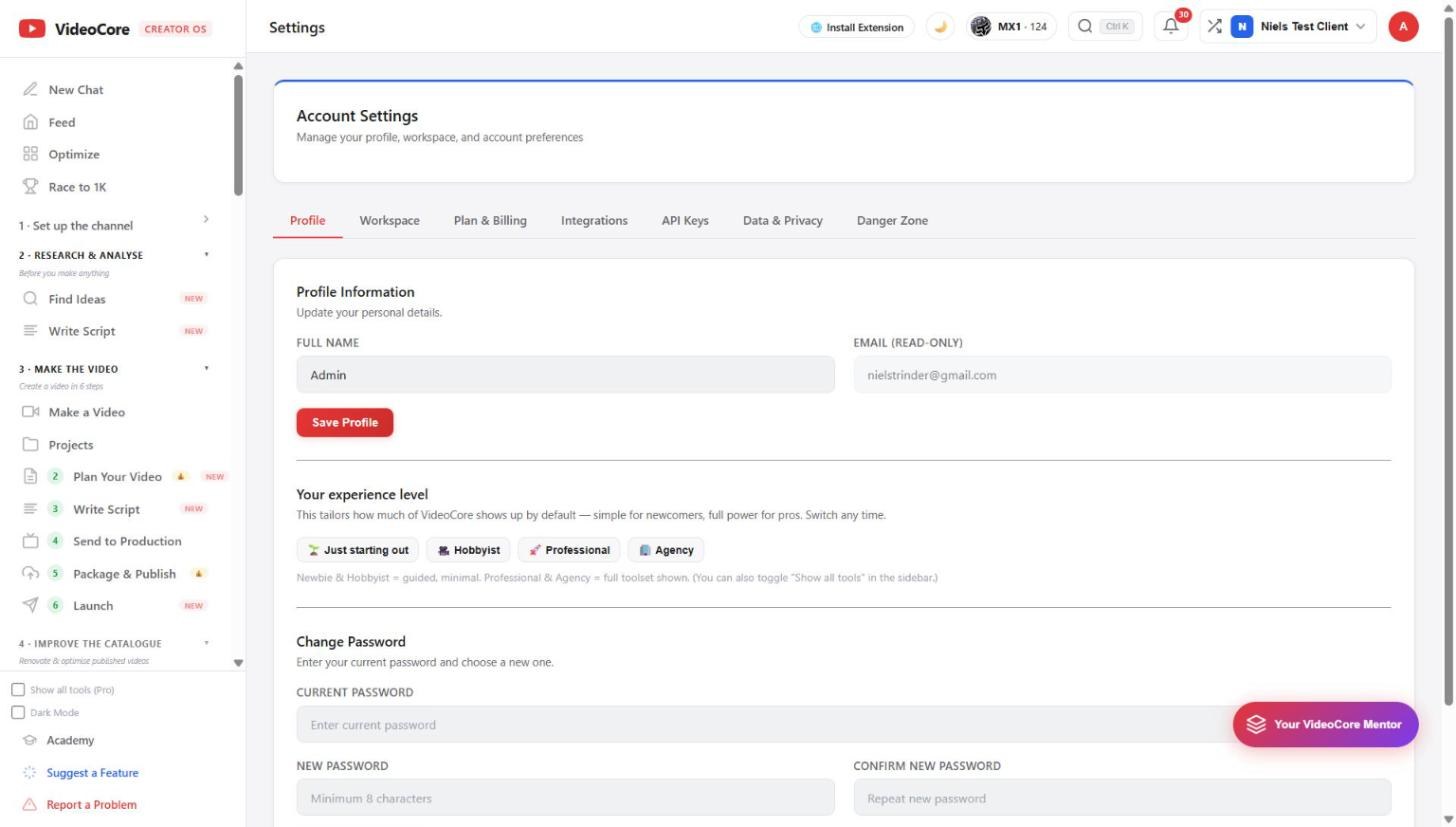Screen dimensions: 1456x827
Task: Open Plan & Billing tab
Action: 490,221
